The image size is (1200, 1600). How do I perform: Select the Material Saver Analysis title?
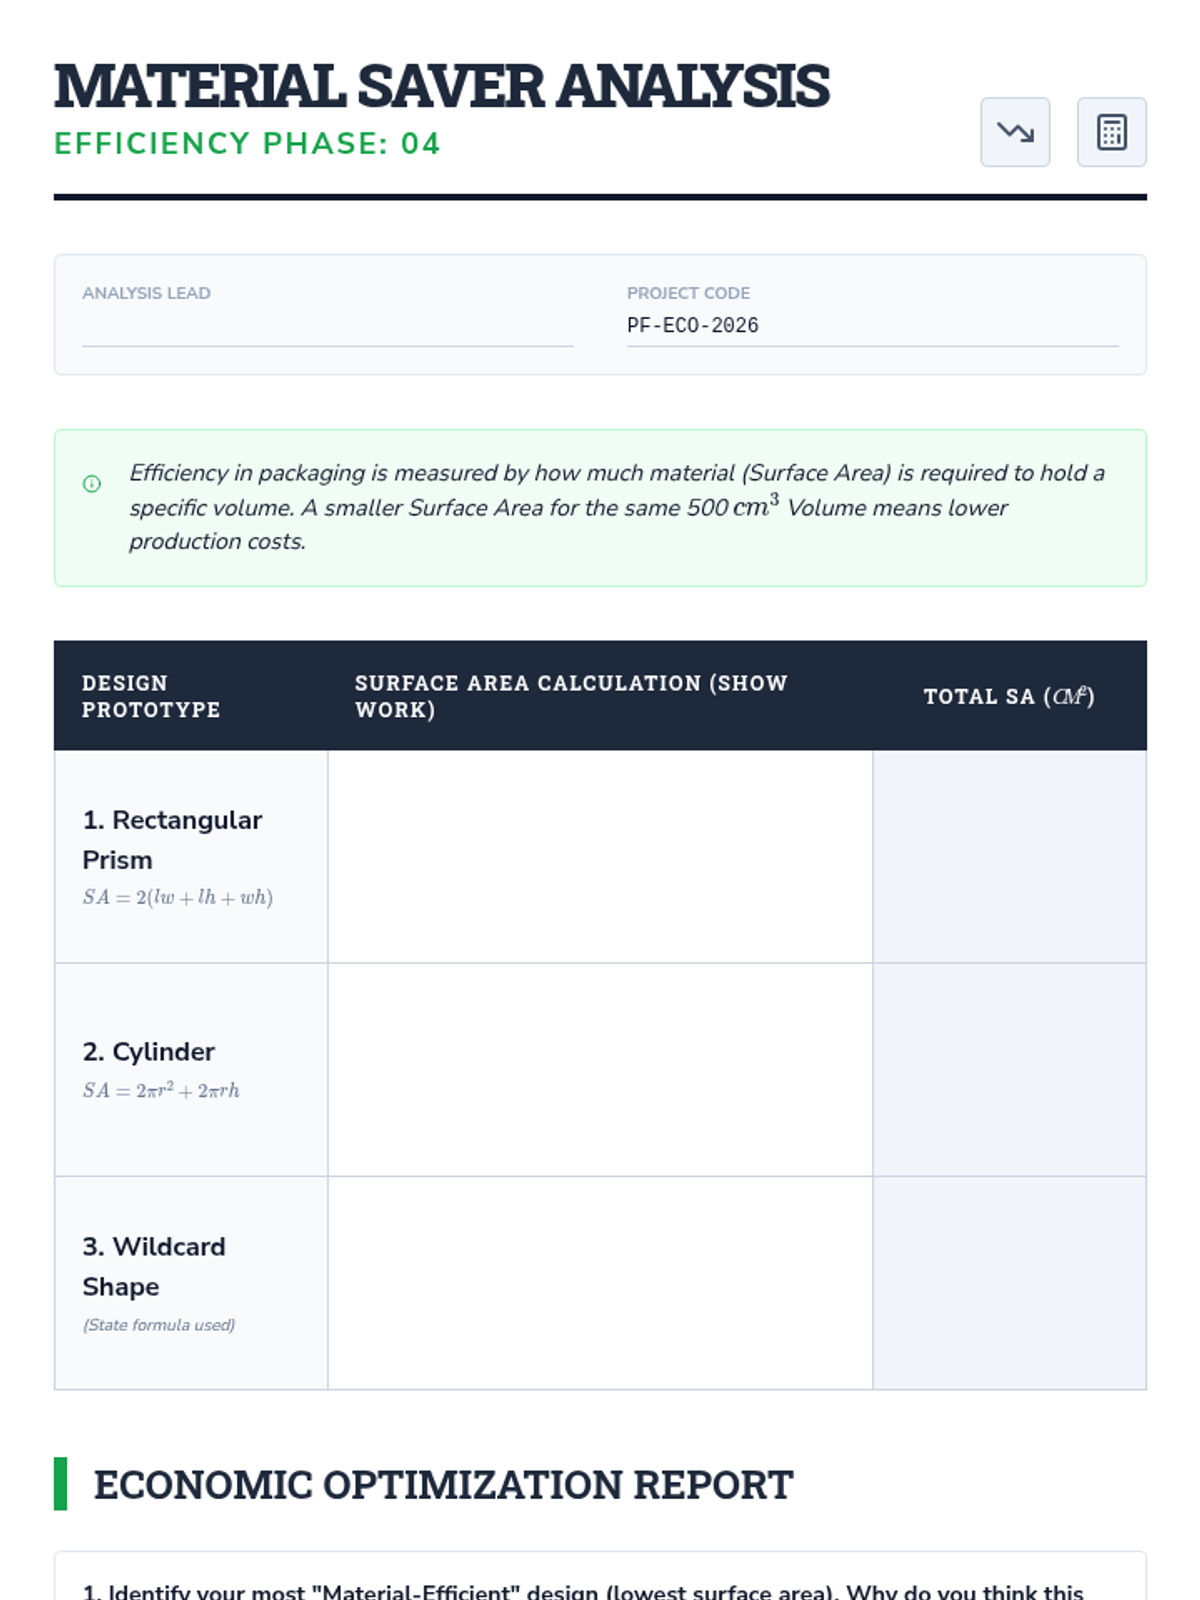[442, 86]
